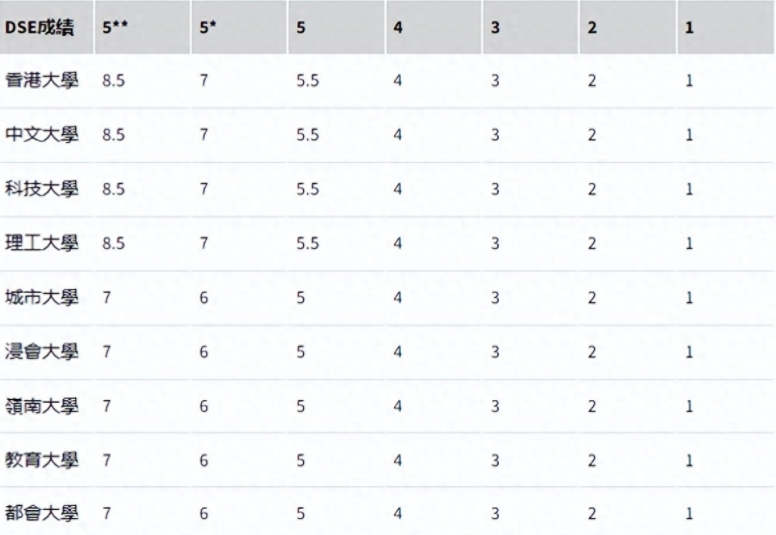Click level 1 column header
The height and width of the screenshot is (535, 776).
click(x=689, y=27)
